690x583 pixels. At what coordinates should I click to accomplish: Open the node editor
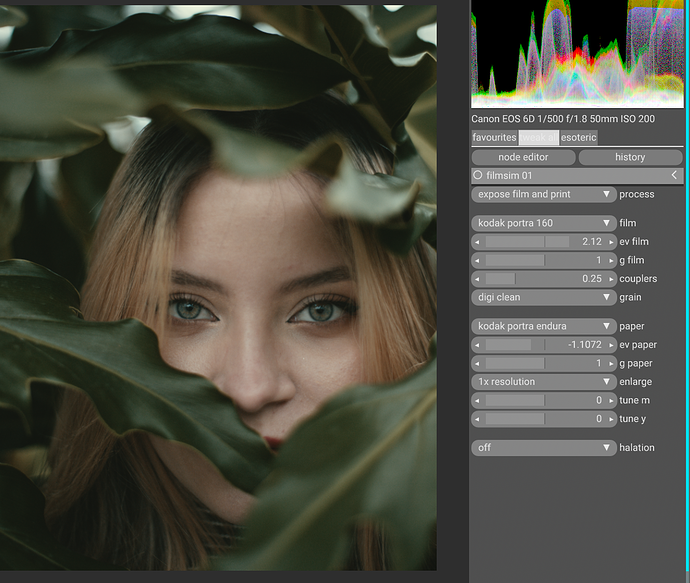(523, 157)
